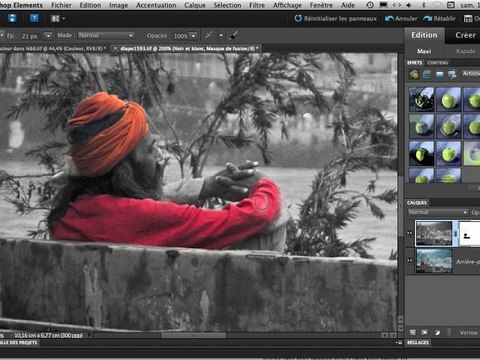480x360 pixels.
Task: Open the airbrush options dropdown arrow
Action: coord(221,35)
